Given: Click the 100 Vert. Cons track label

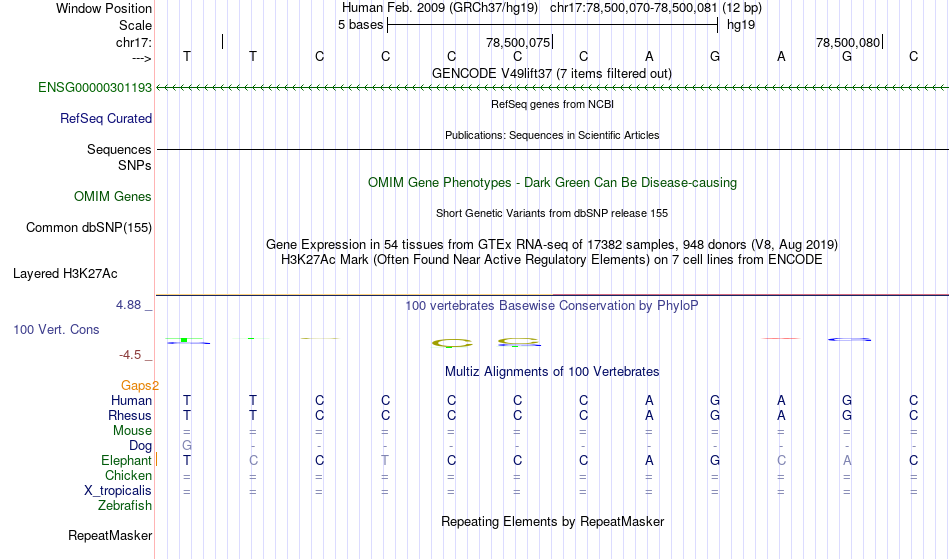Looking at the screenshot, I should coord(56,329).
